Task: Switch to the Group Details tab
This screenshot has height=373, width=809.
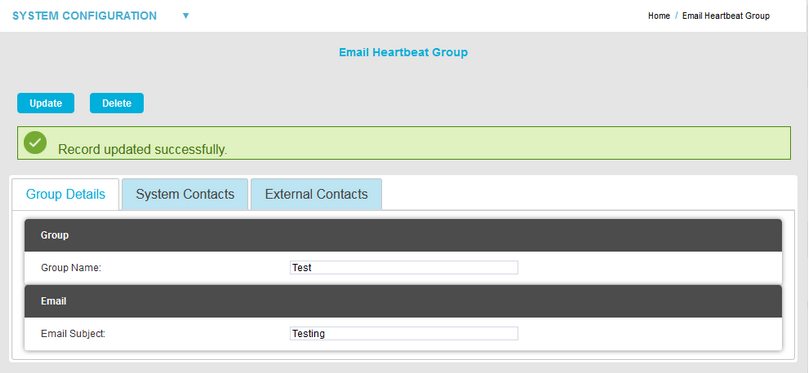Action: 66,194
